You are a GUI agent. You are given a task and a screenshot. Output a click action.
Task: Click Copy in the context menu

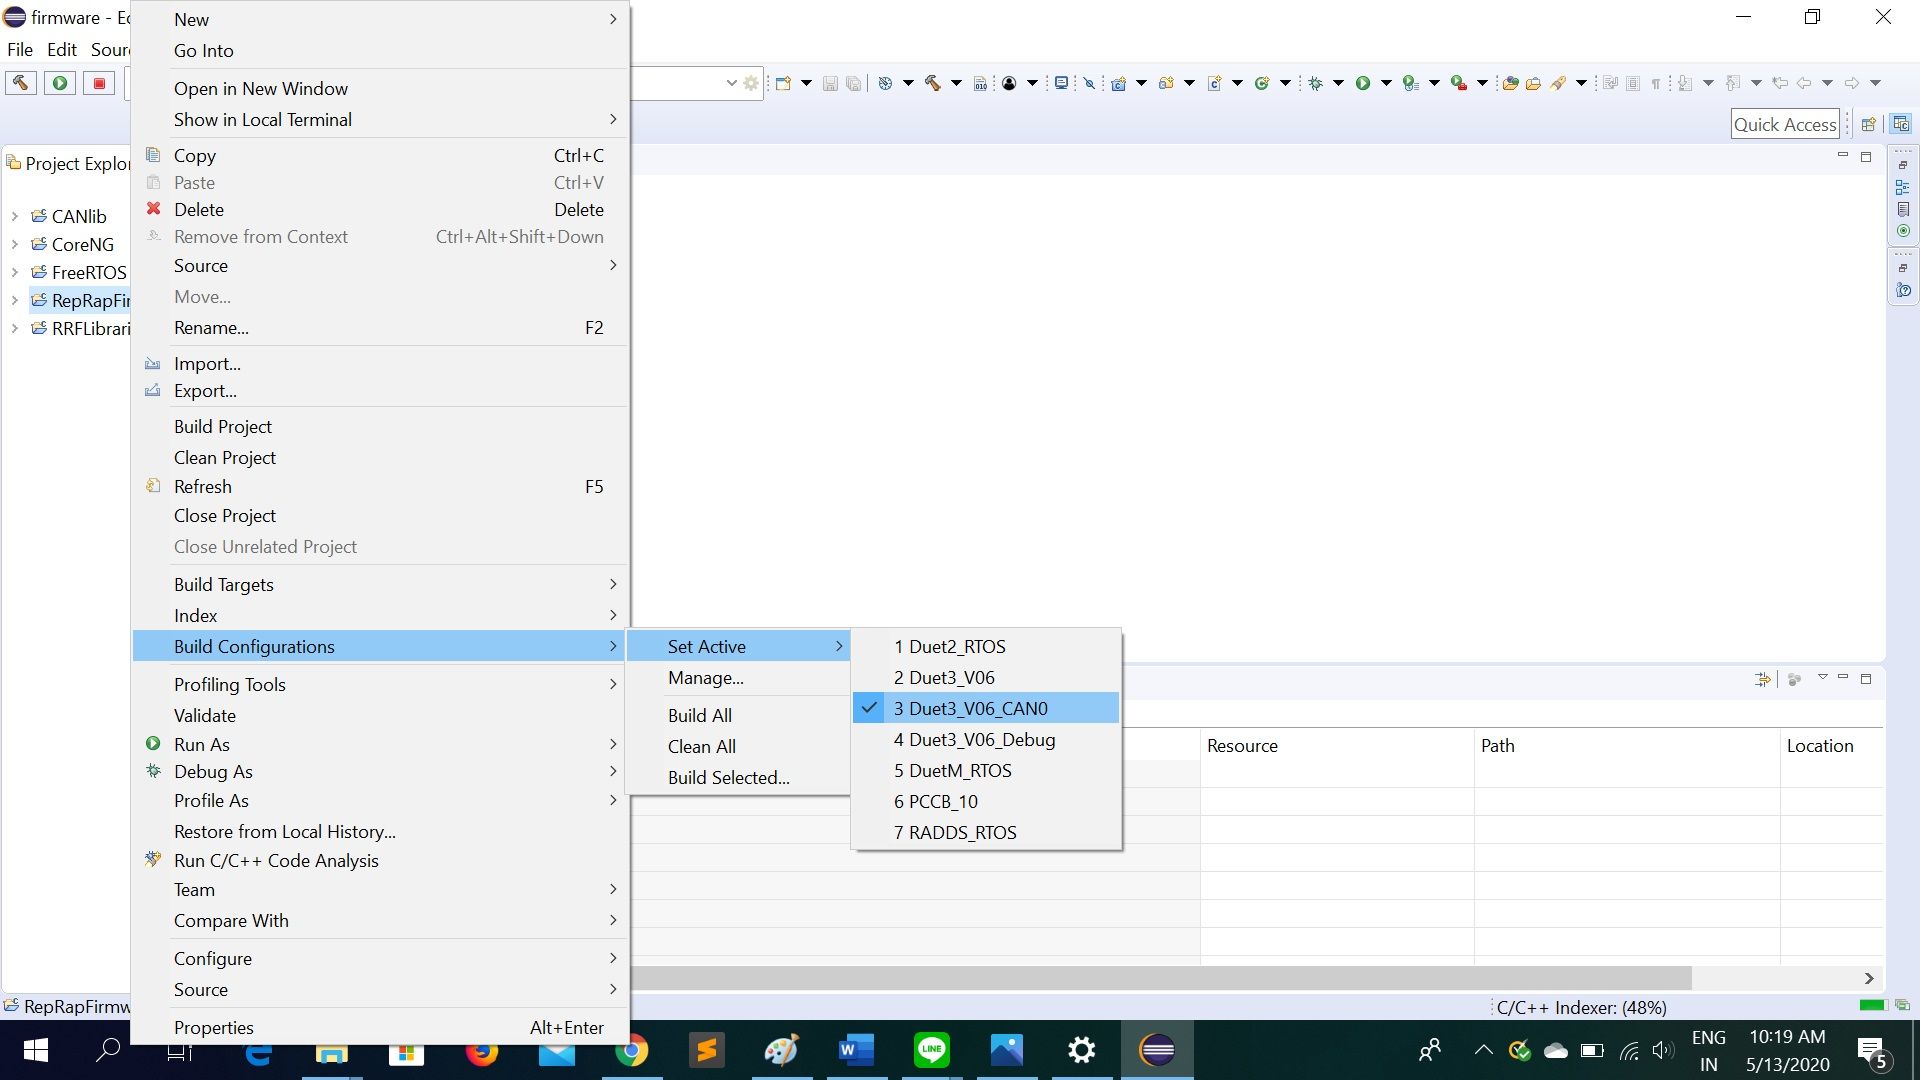[380, 155]
